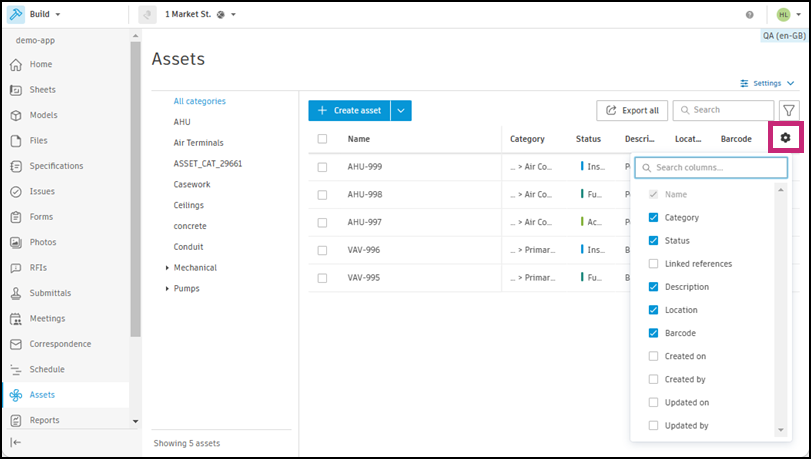The image size is (811, 459).
Task: Uncheck the Barcode column checkbox
Action: click(x=653, y=333)
